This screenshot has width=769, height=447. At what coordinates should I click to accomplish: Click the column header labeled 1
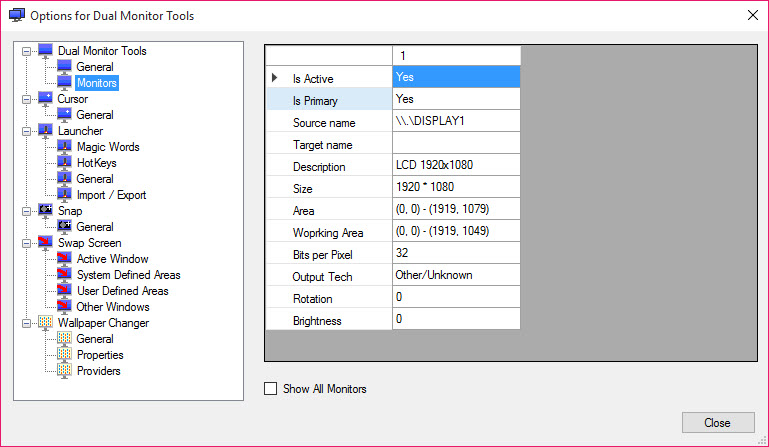click(x=456, y=55)
